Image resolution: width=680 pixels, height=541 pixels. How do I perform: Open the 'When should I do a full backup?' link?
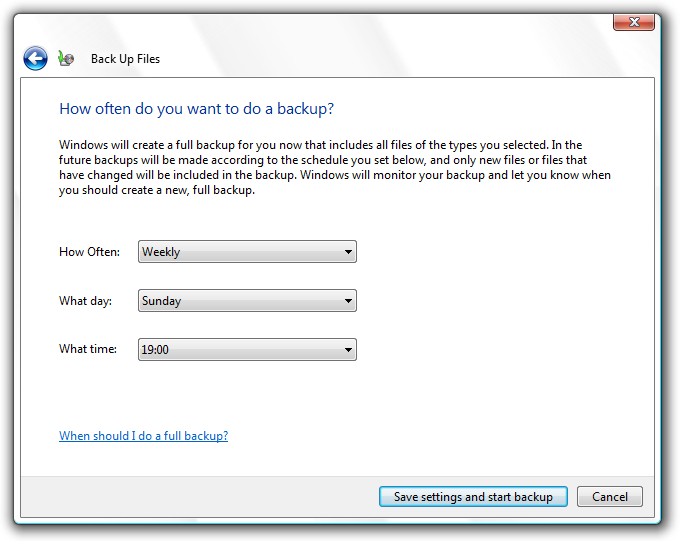tap(144, 436)
